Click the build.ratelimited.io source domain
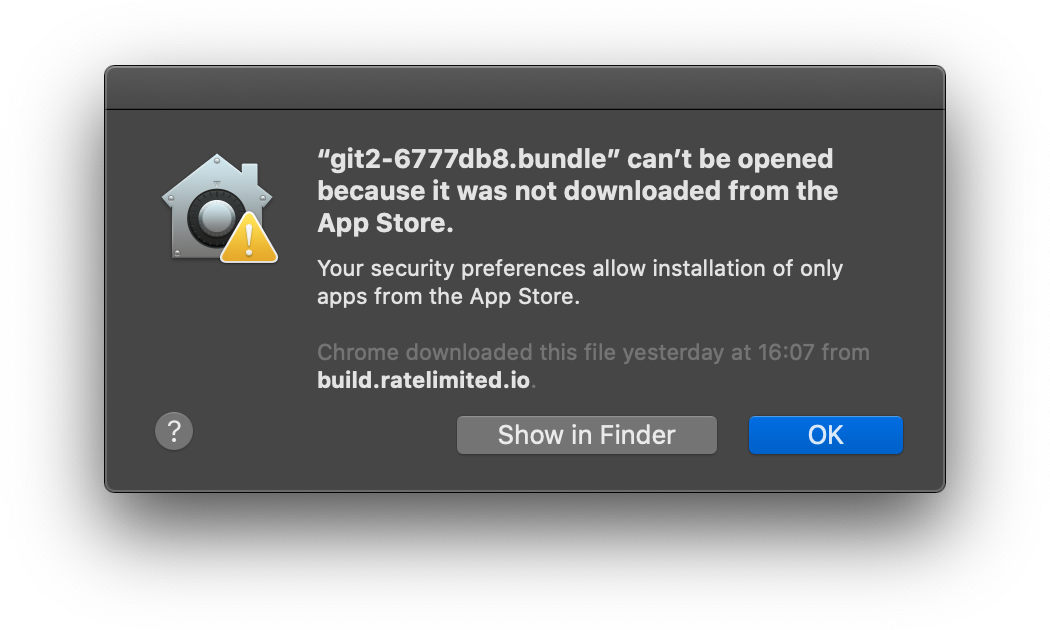The image size is (1050, 630). tap(425, 380)
